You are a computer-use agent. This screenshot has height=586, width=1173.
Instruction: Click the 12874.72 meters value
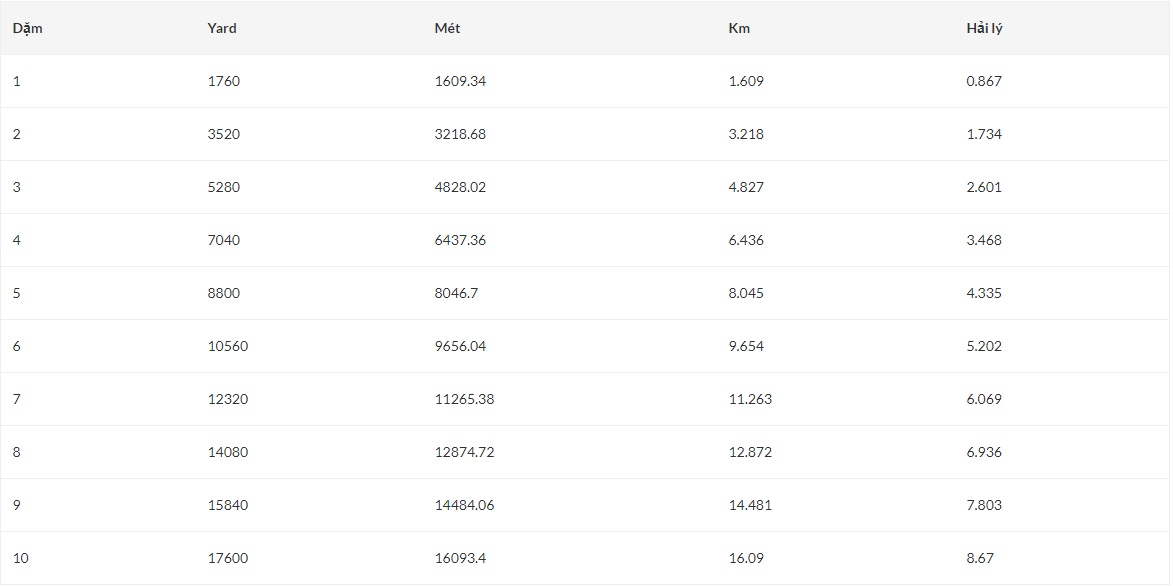(464, 452)
